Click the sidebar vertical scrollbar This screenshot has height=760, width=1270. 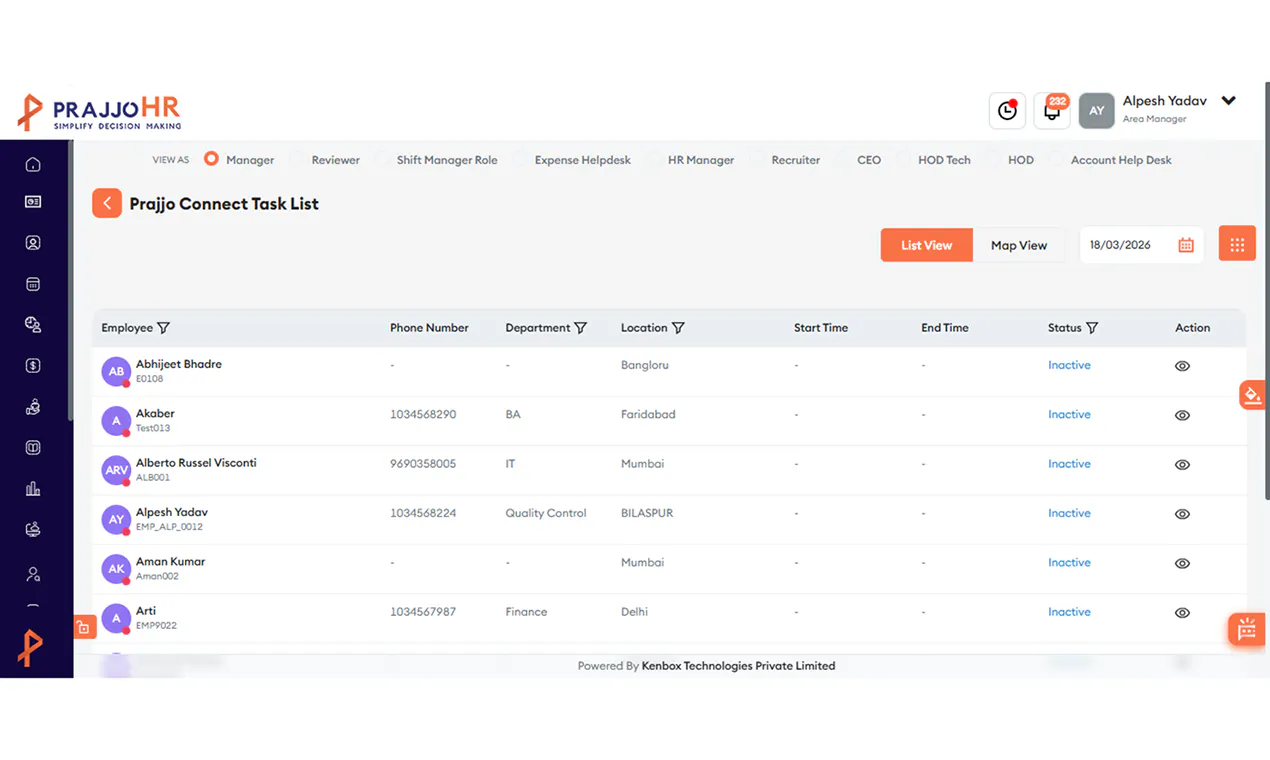pyautogui.click(x=70, y=280)
